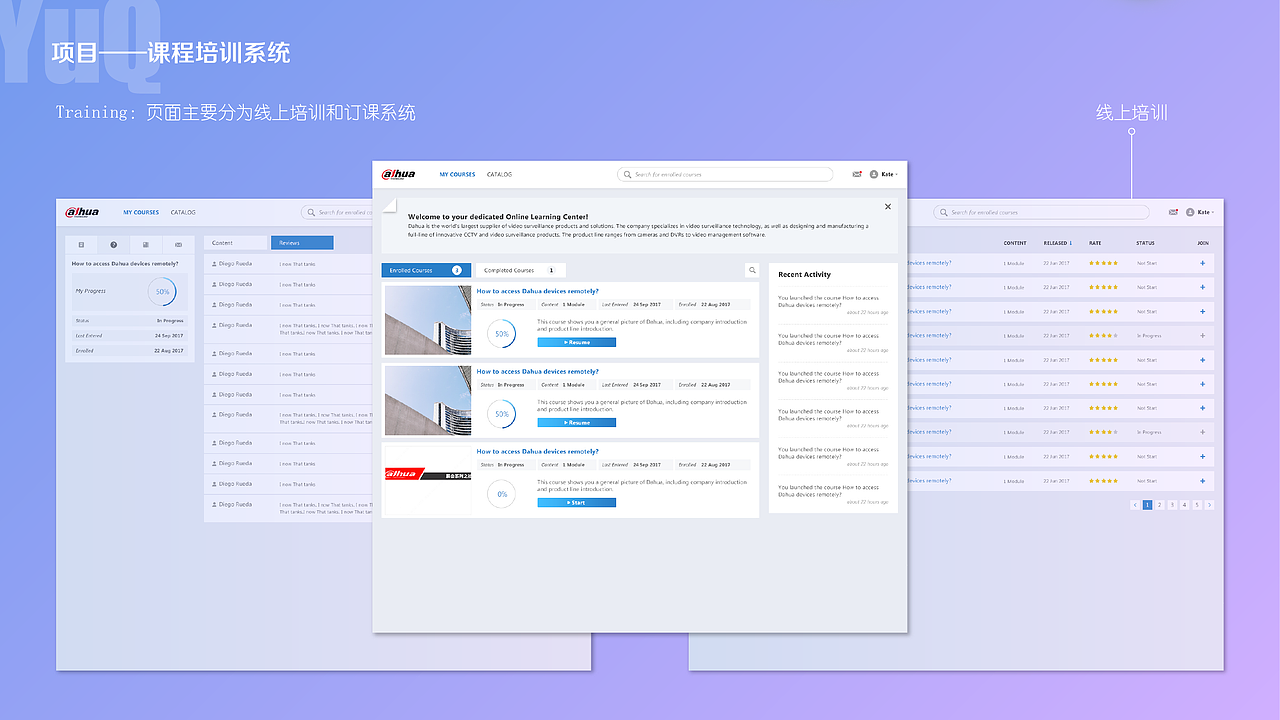Open MY COURSES in the left window
This screenshot has width=1280, height=720.
(x=141, y=212)
